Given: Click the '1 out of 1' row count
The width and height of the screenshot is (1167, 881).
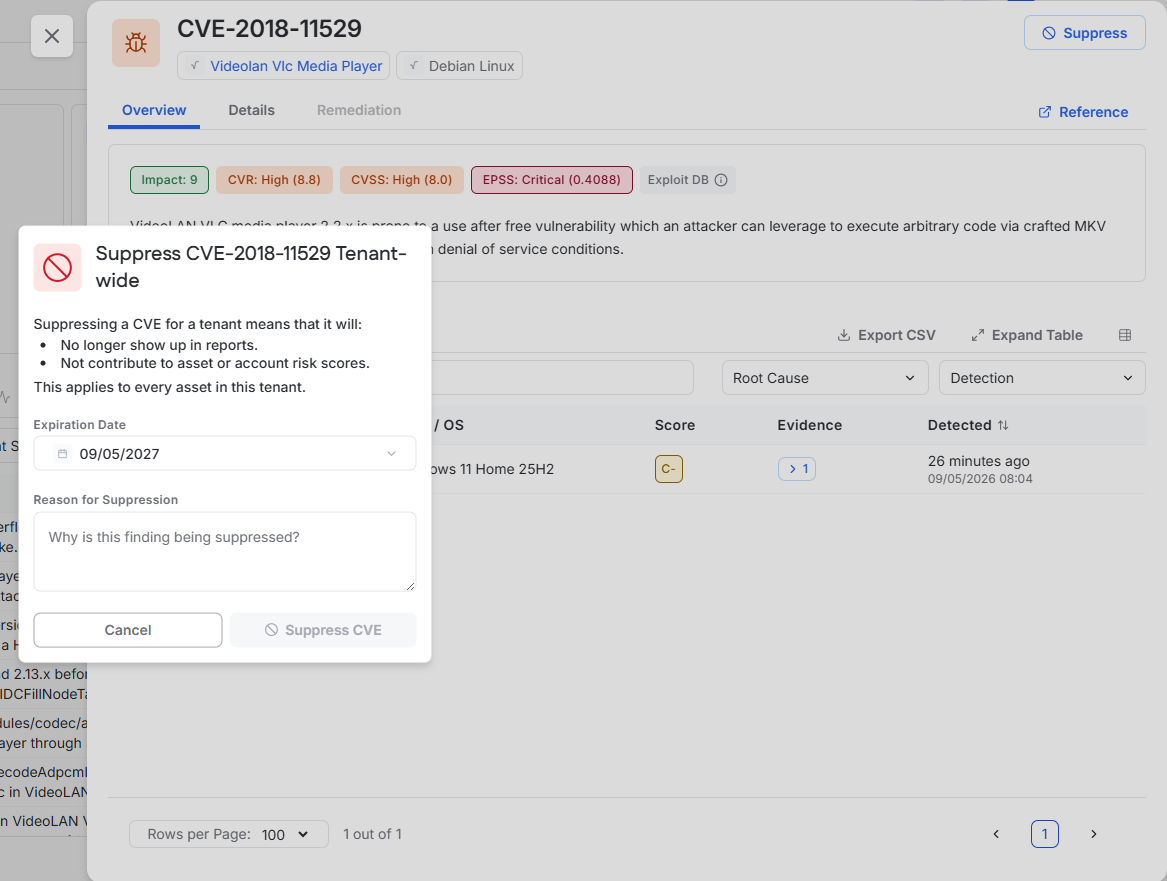Looking at the screenshot, I should coord(372,834).
